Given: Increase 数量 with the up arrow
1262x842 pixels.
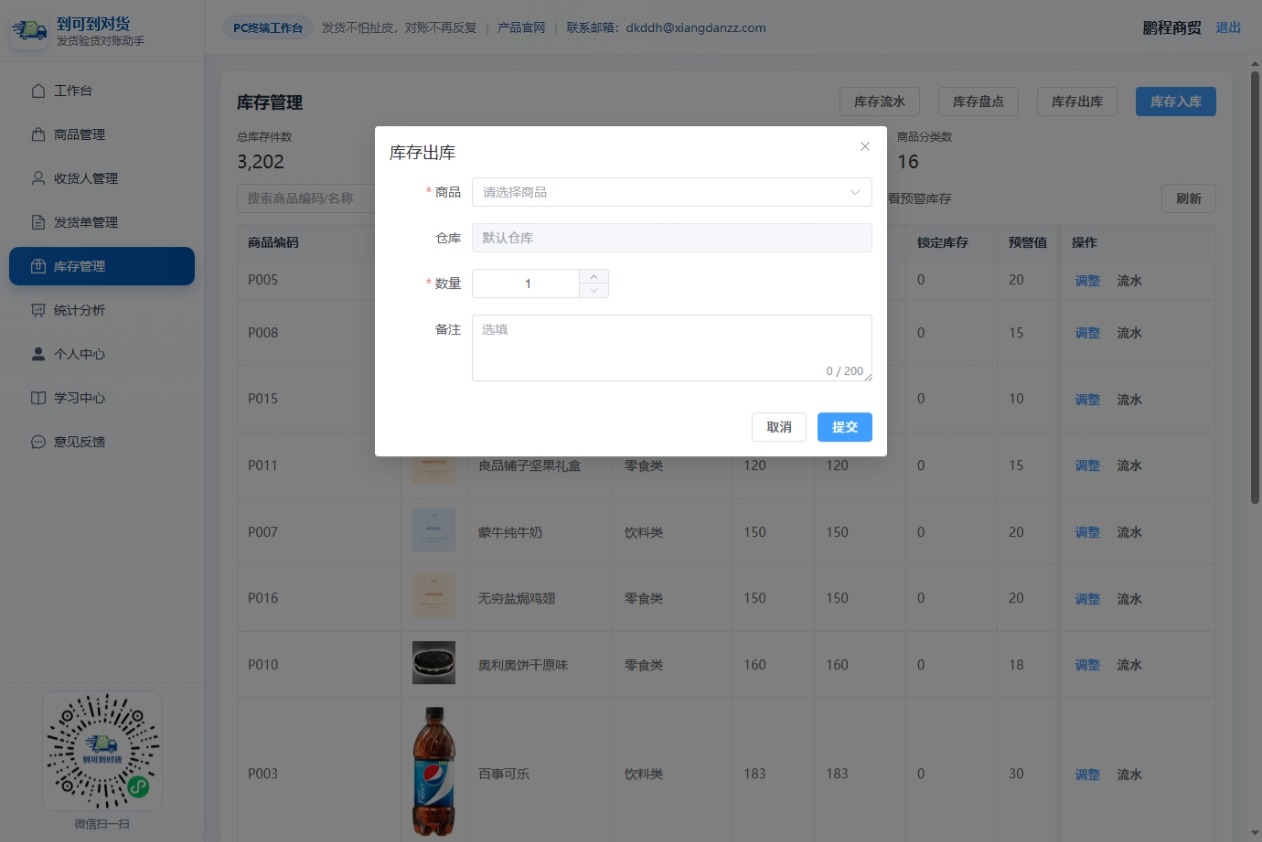Looking at the screenshot, I should coord(594,277).
